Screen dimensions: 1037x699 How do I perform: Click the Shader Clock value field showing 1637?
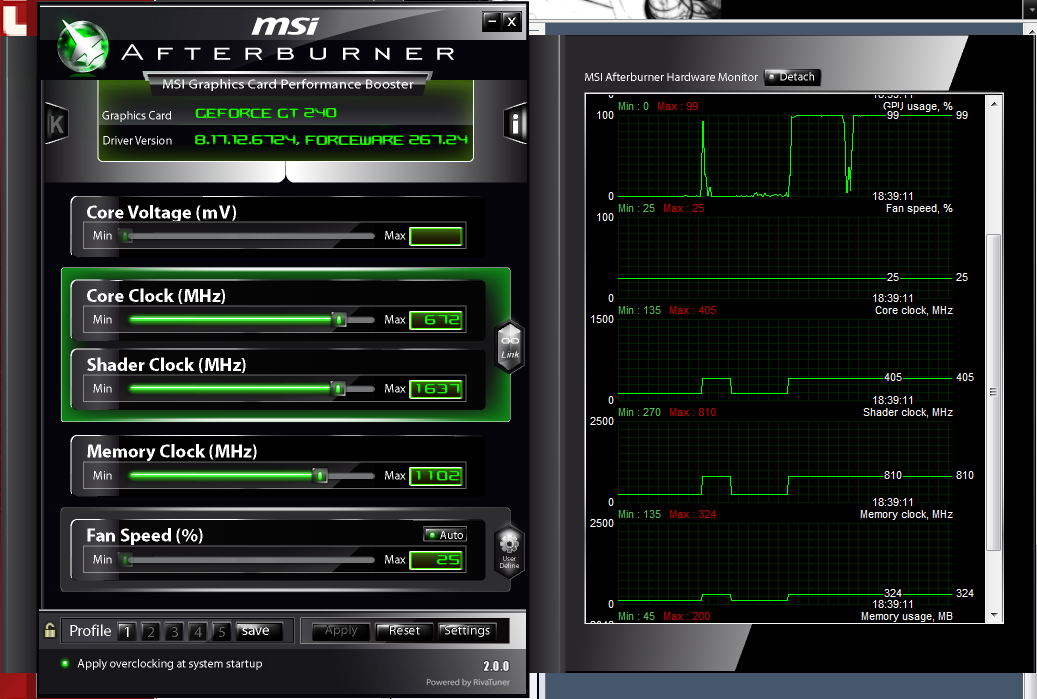coord(436,389)
